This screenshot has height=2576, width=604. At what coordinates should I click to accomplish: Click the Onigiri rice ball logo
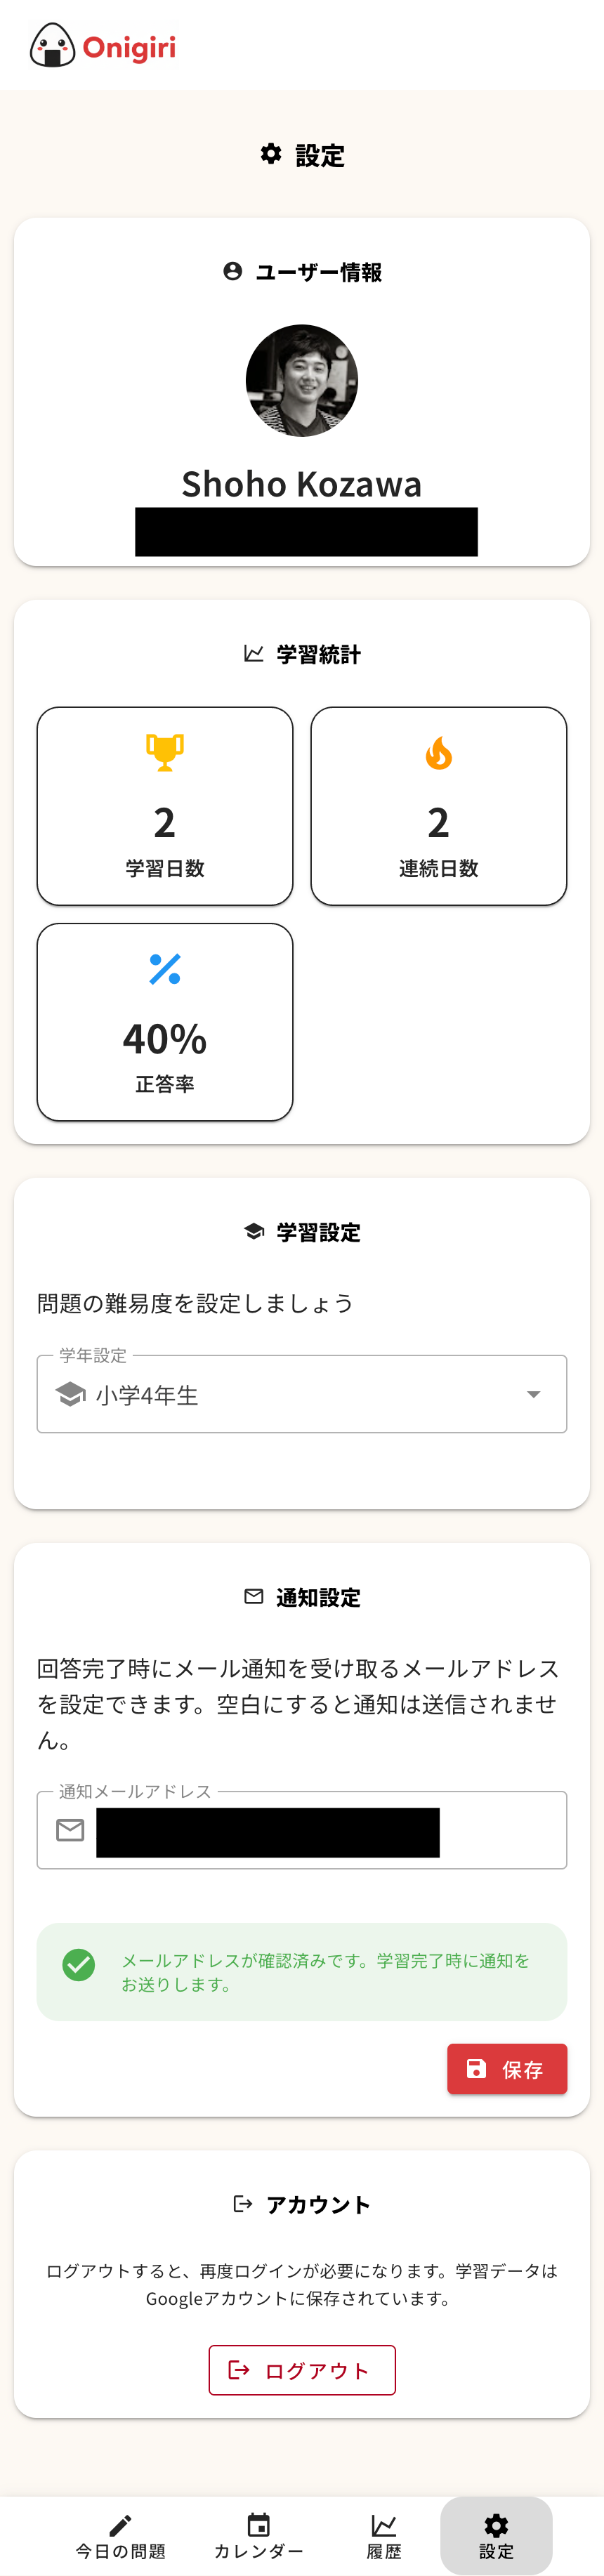click(x=52, y=46)
